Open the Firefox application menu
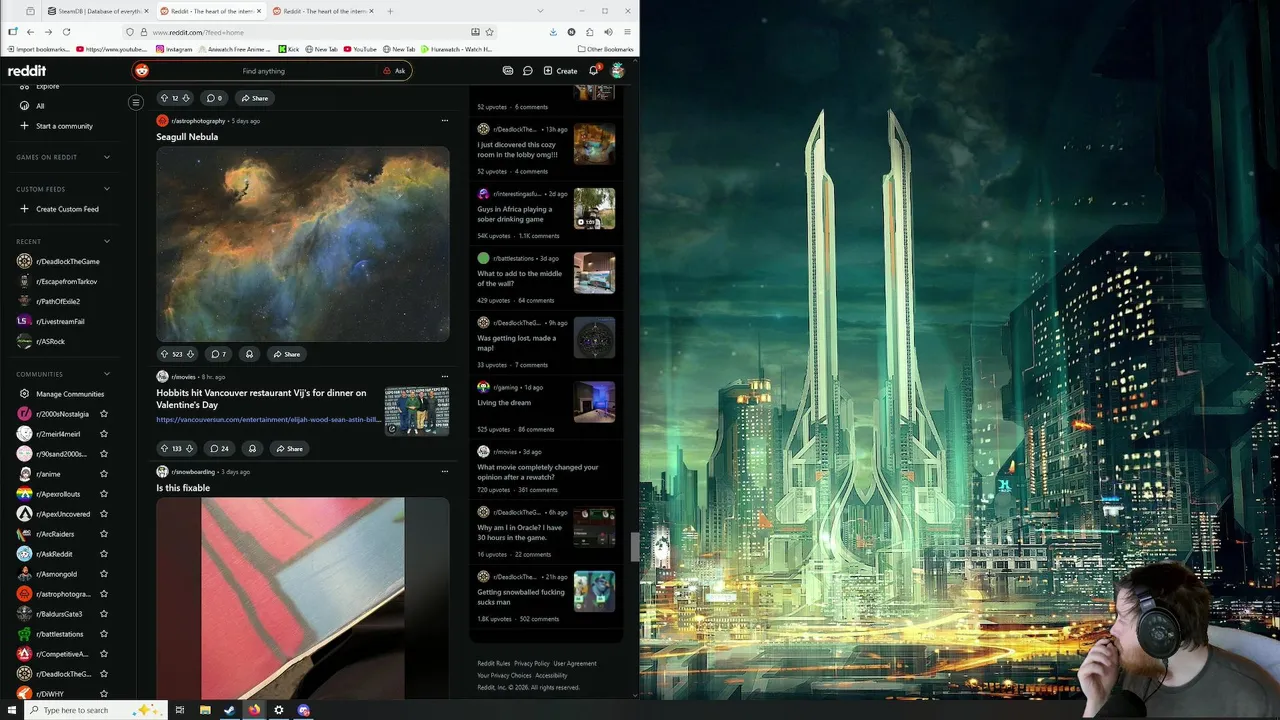This screenshot has height=720, width=1280. click(627, 32)
